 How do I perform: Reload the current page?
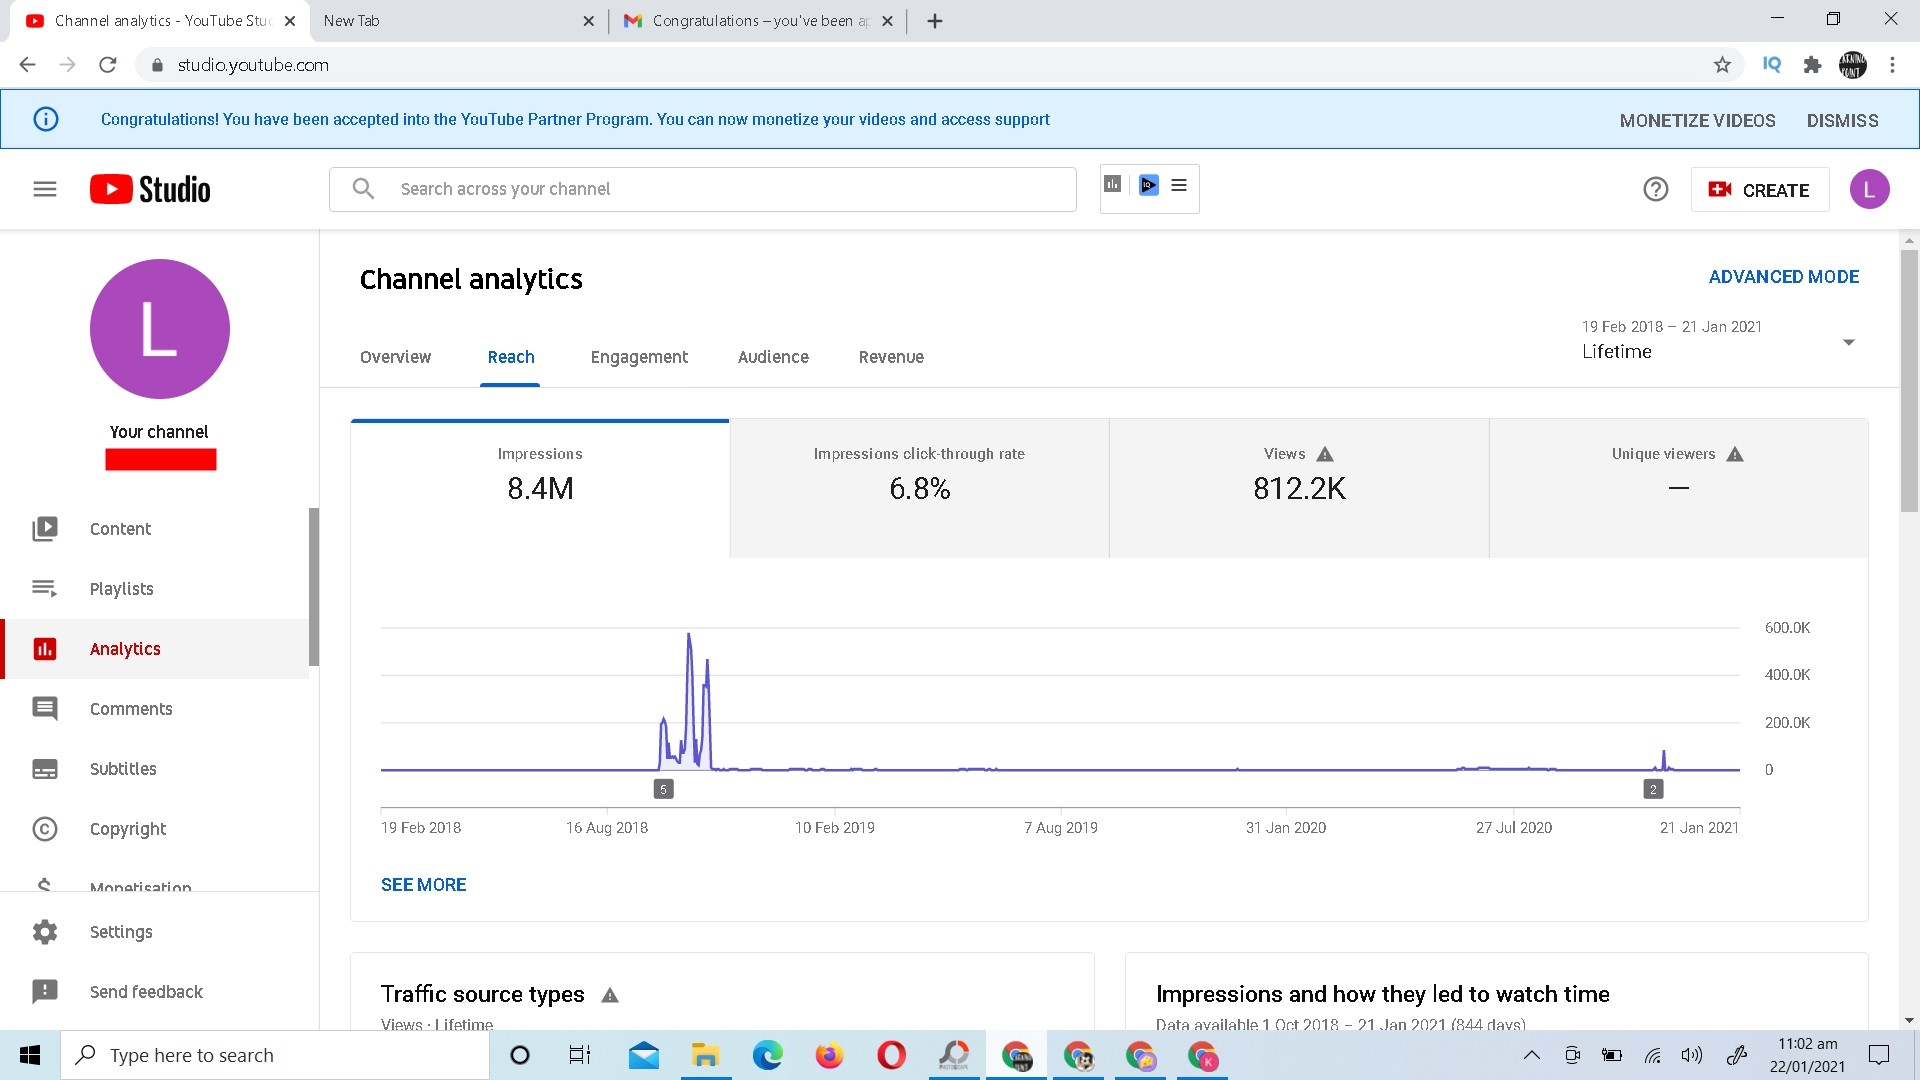[108, 65]
